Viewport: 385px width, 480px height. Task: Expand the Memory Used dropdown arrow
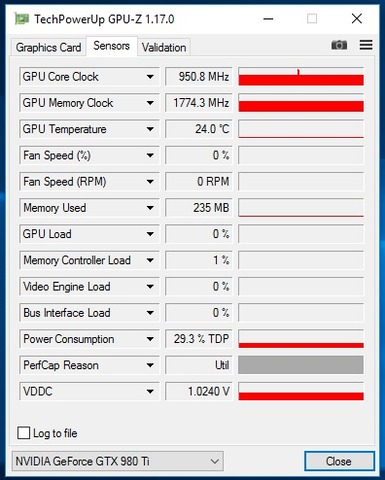coord(150,208)
